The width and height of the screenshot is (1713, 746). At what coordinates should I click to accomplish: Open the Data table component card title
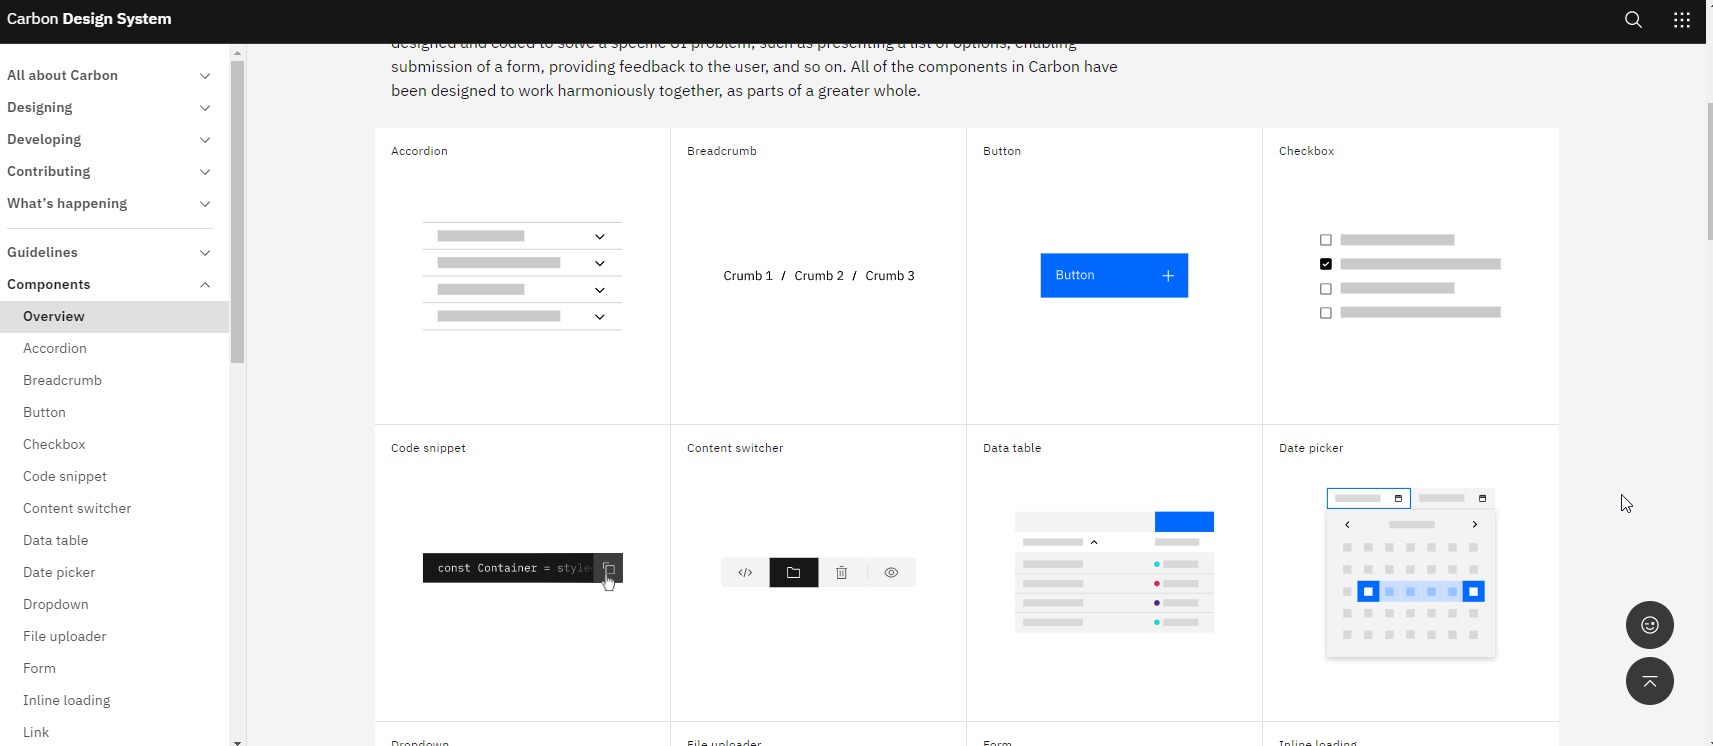click(1012, 448)
